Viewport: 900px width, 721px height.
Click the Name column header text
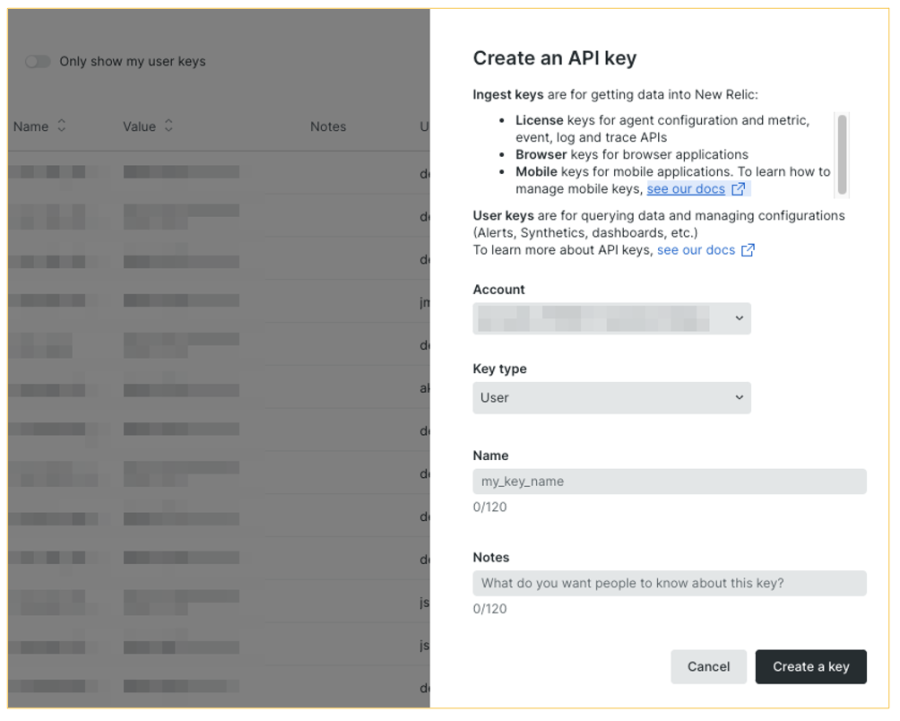31,127
